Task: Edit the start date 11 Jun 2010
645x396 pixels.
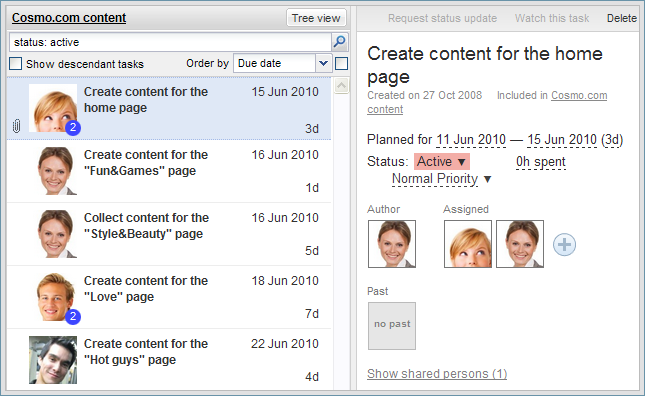Action: pos(471,140)
